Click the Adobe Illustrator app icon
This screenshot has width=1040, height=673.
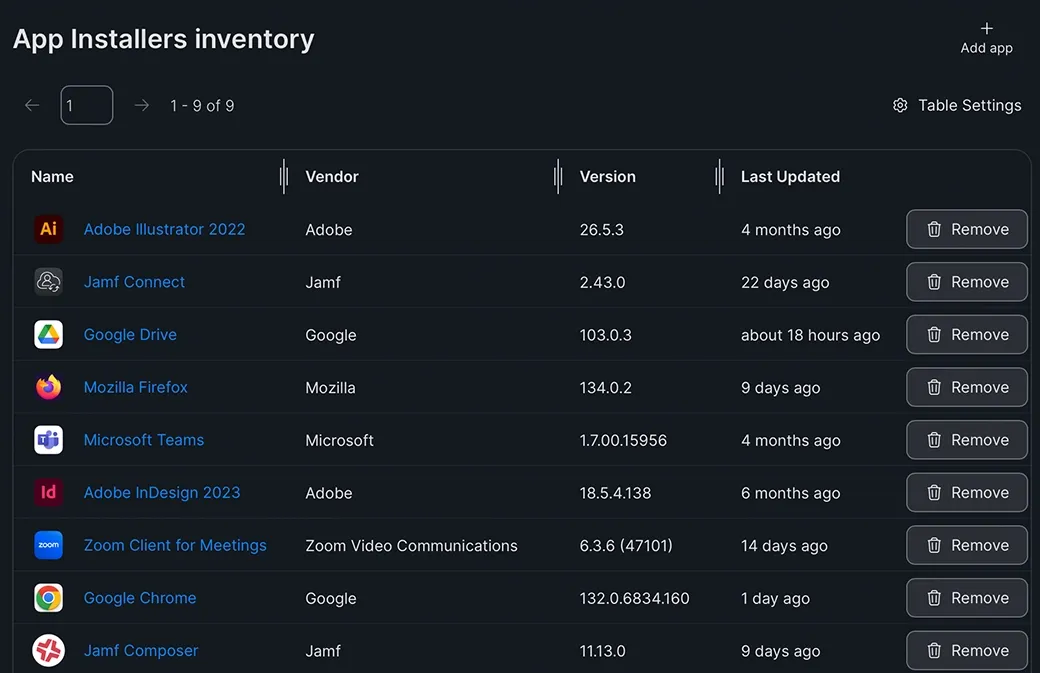[48, 229]
